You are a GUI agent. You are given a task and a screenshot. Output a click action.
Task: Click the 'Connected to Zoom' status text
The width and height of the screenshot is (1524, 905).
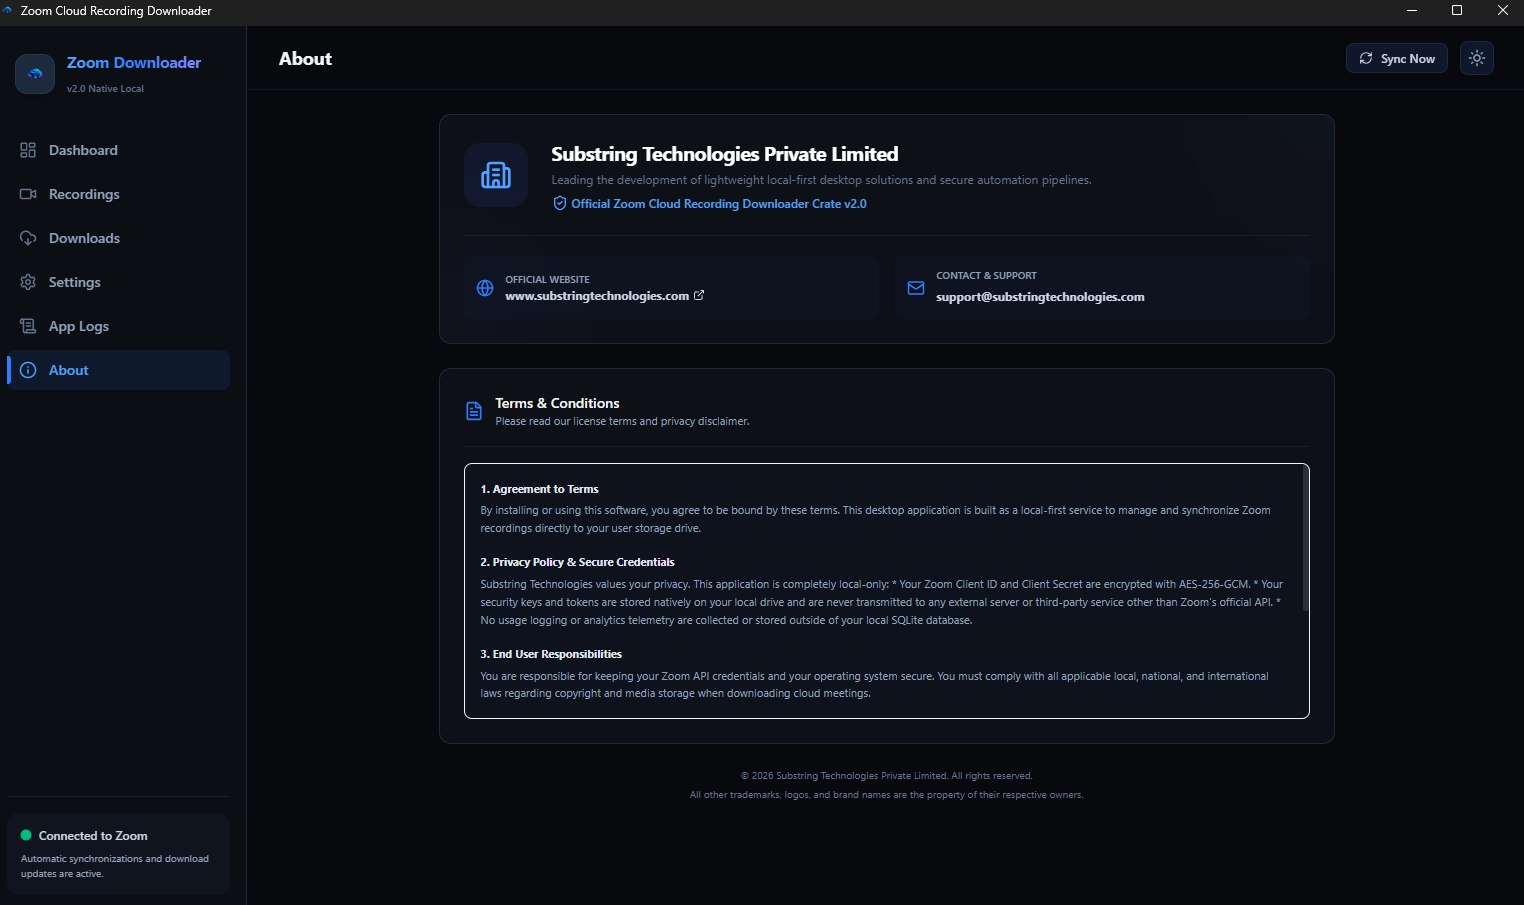point(93,836)
